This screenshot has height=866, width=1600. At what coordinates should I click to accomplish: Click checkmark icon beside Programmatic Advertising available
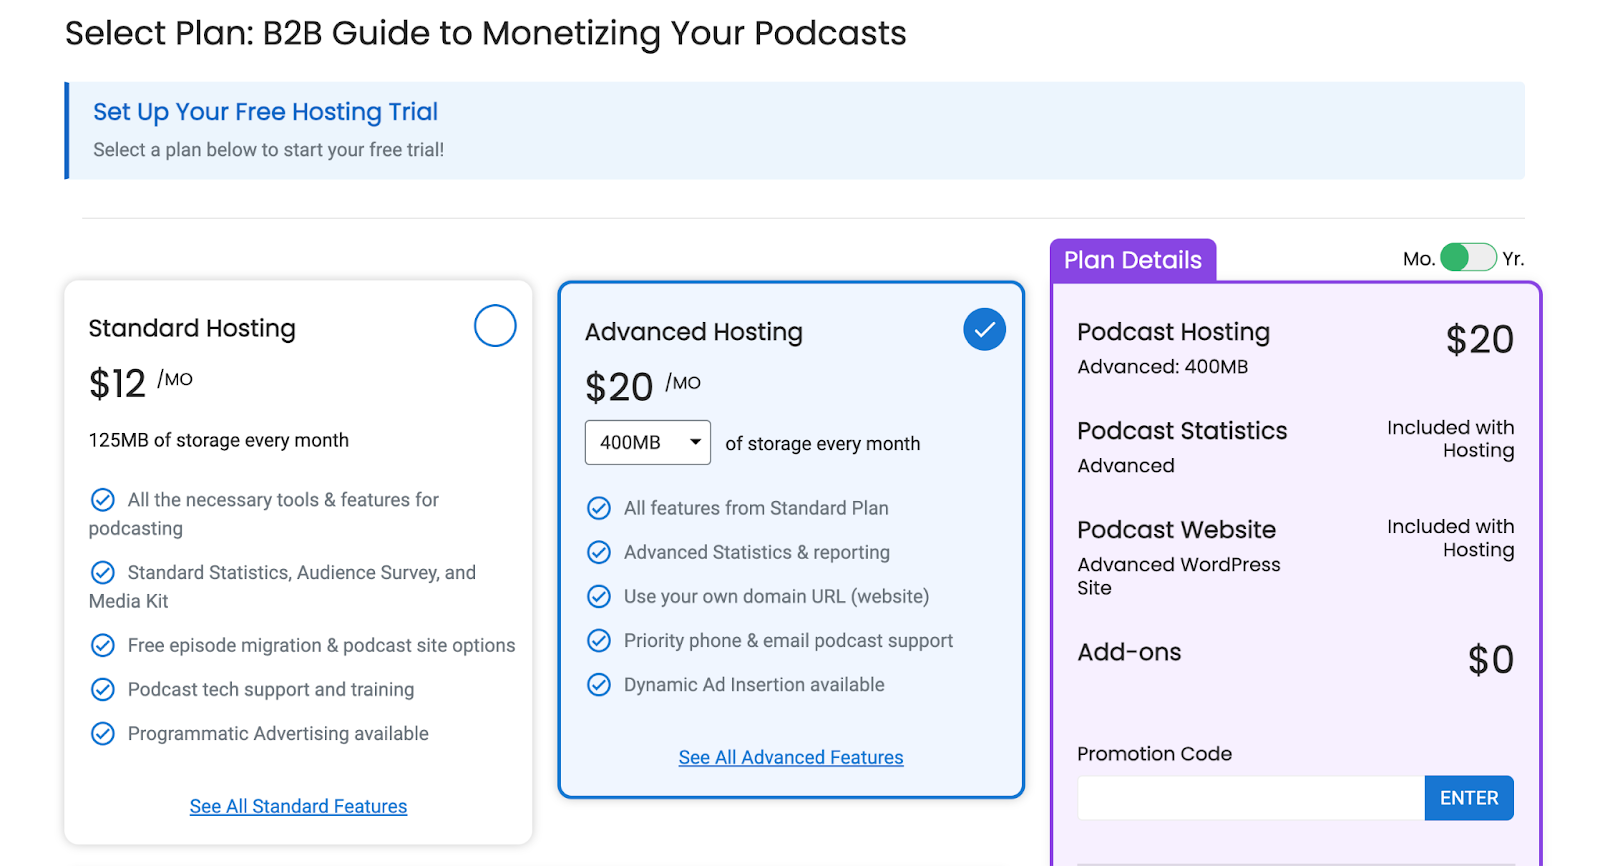coord(103,734)
